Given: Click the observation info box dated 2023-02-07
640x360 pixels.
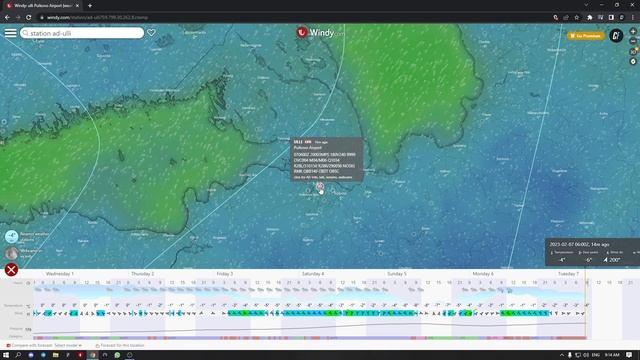Looking at the screenshot, I should (x=592, y=252).
